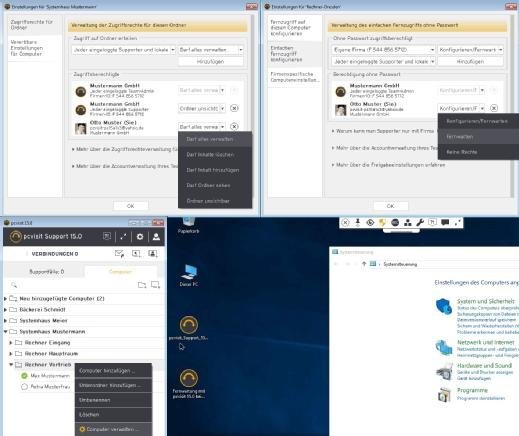Click the yellow shield icon in session toolbar

[x=382, y=222]
